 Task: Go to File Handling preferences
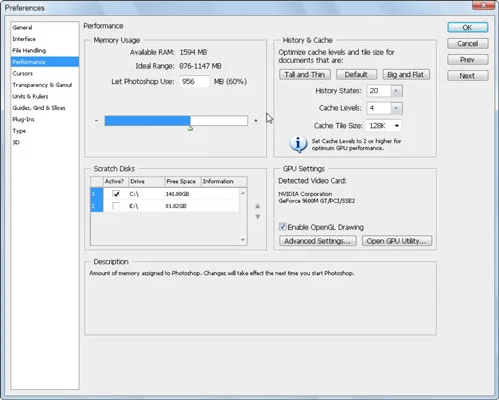pos(29,50)
